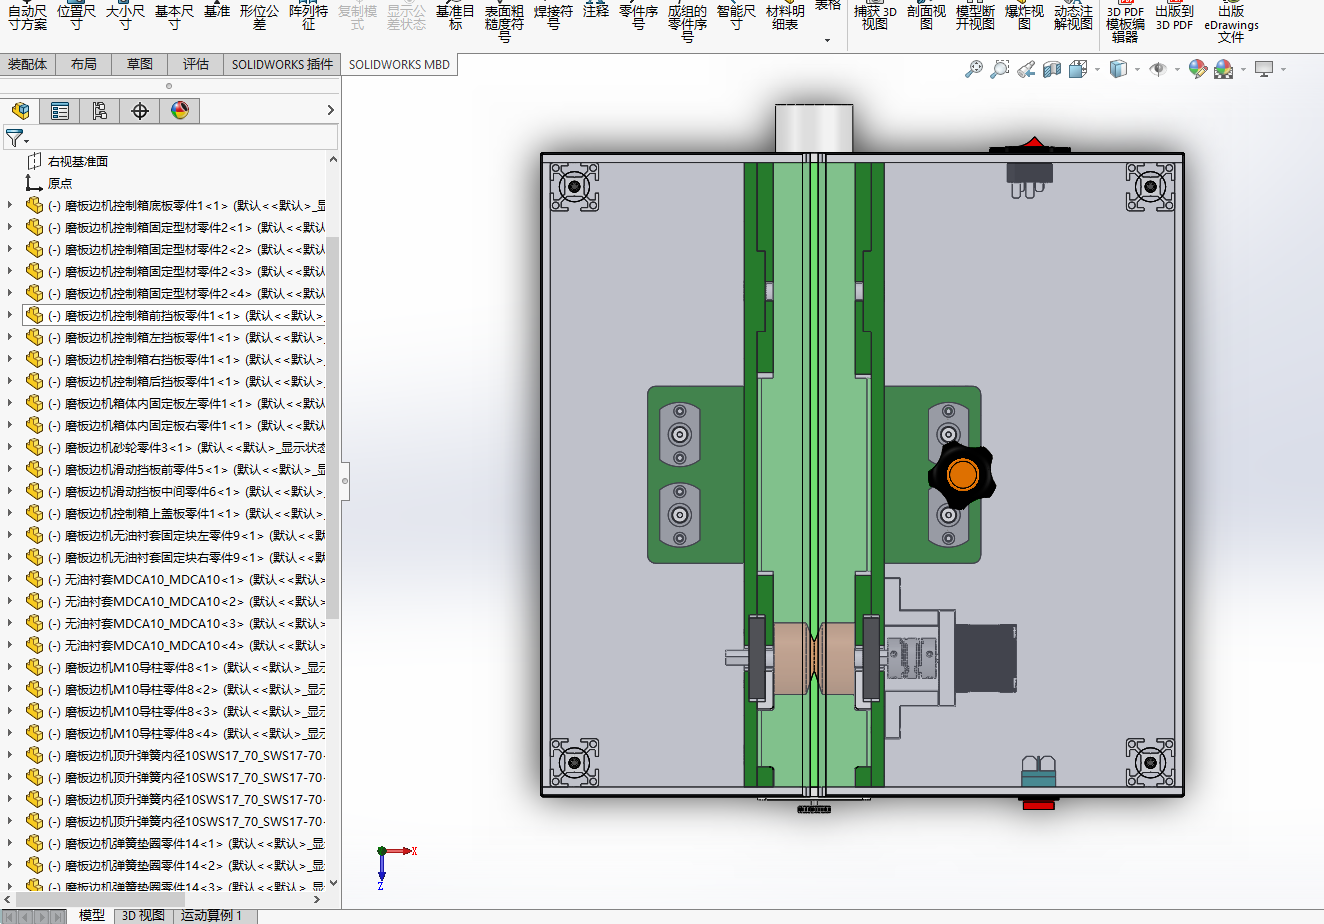Select 磨板边机滑动挡板中间零件6<1> in the tree
This screenshot has width=1324, height=924.
point(176,491)
